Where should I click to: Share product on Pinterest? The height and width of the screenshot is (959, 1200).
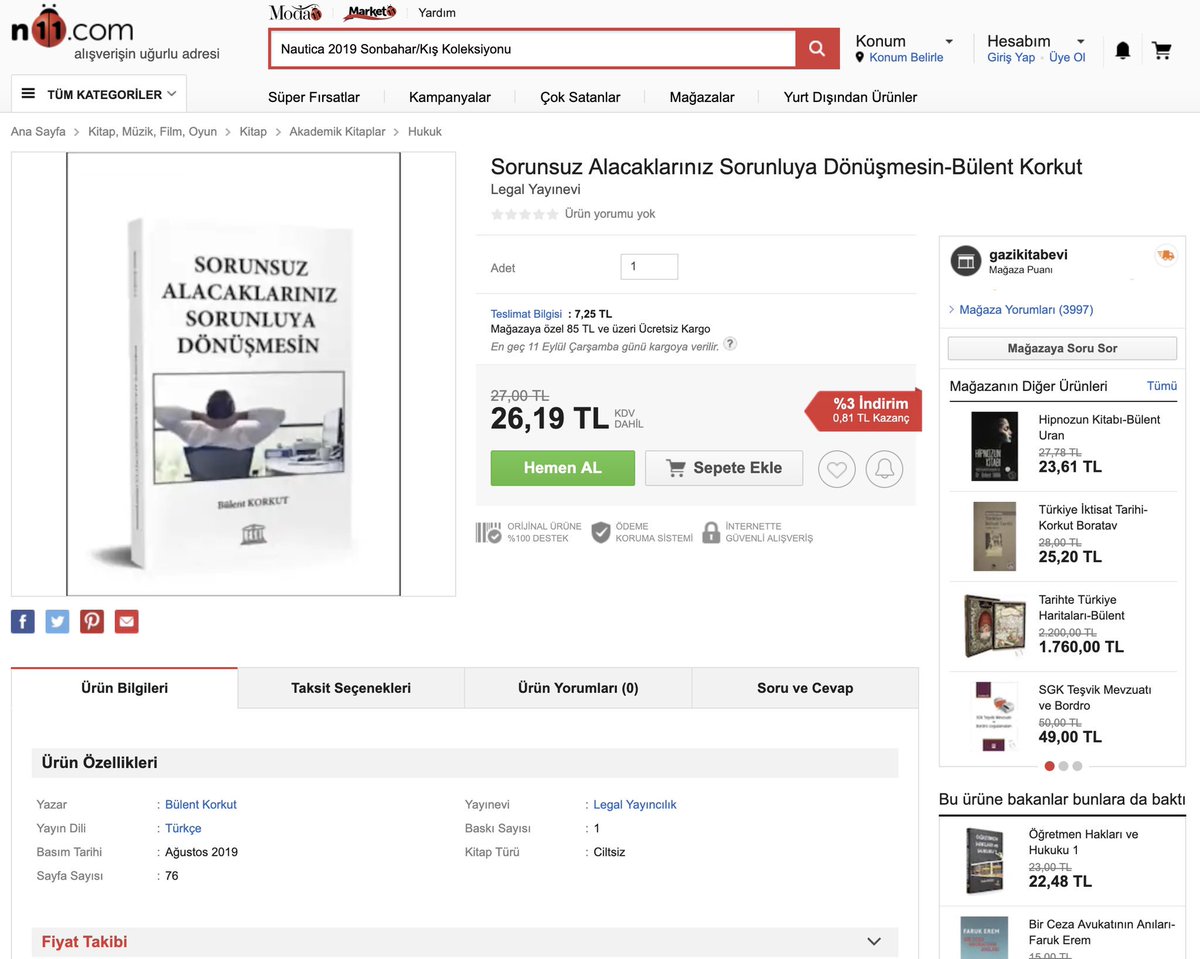[x=92, y=621]
